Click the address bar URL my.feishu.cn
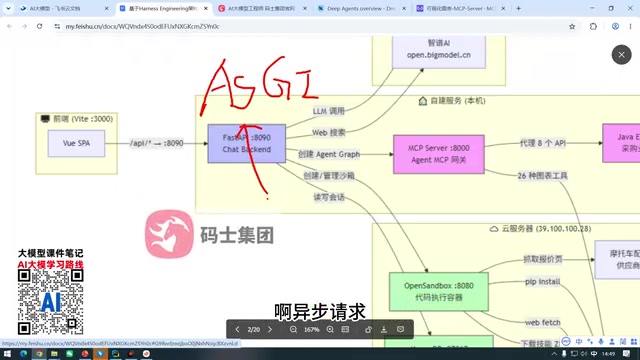This screenshot has height=360, width=640. click(x=142, y=26)
